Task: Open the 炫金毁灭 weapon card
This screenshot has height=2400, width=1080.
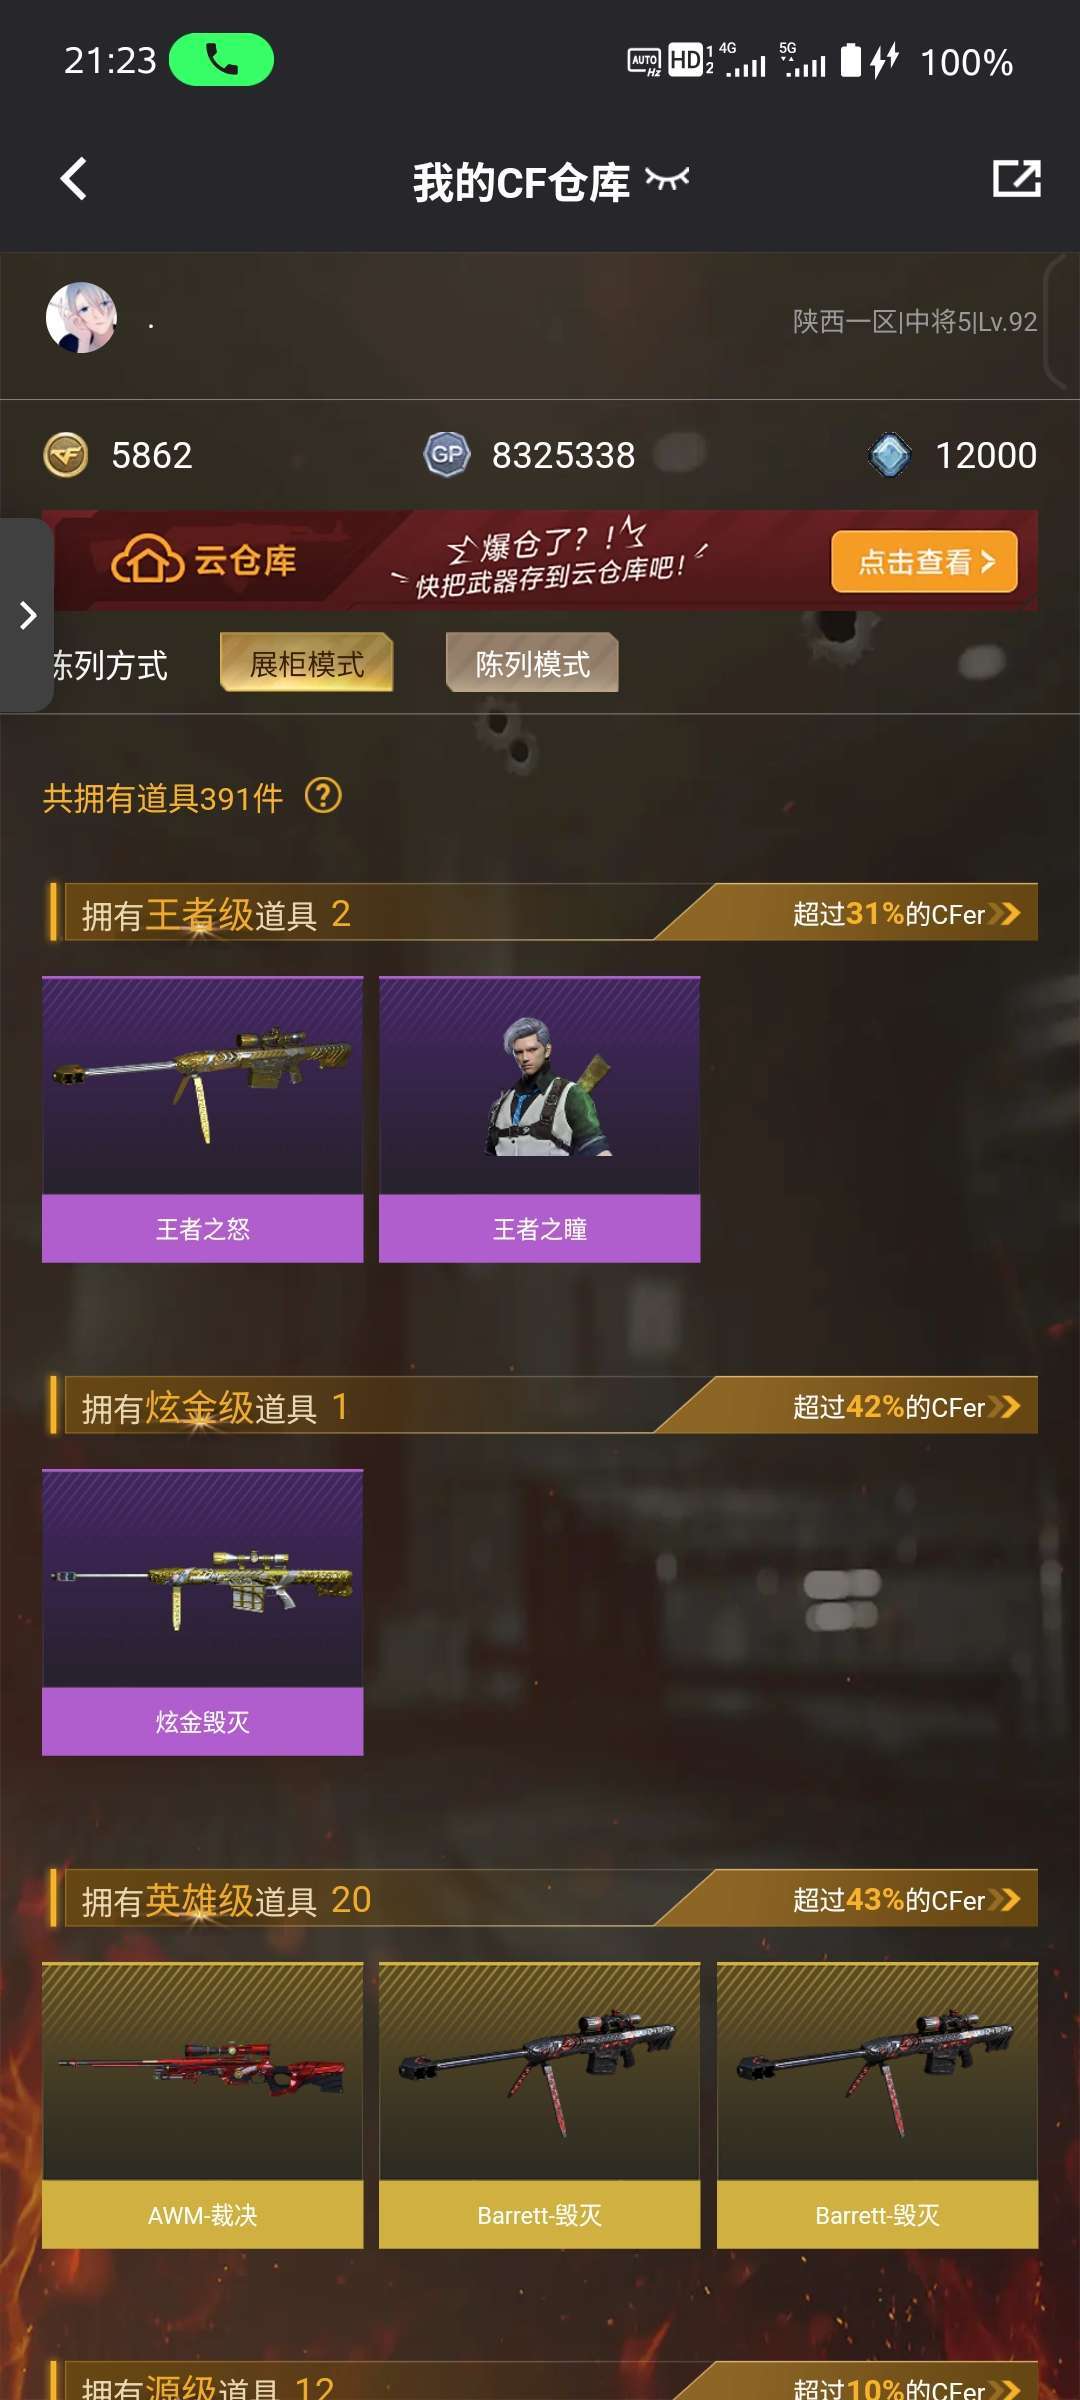Action: 203,1612
